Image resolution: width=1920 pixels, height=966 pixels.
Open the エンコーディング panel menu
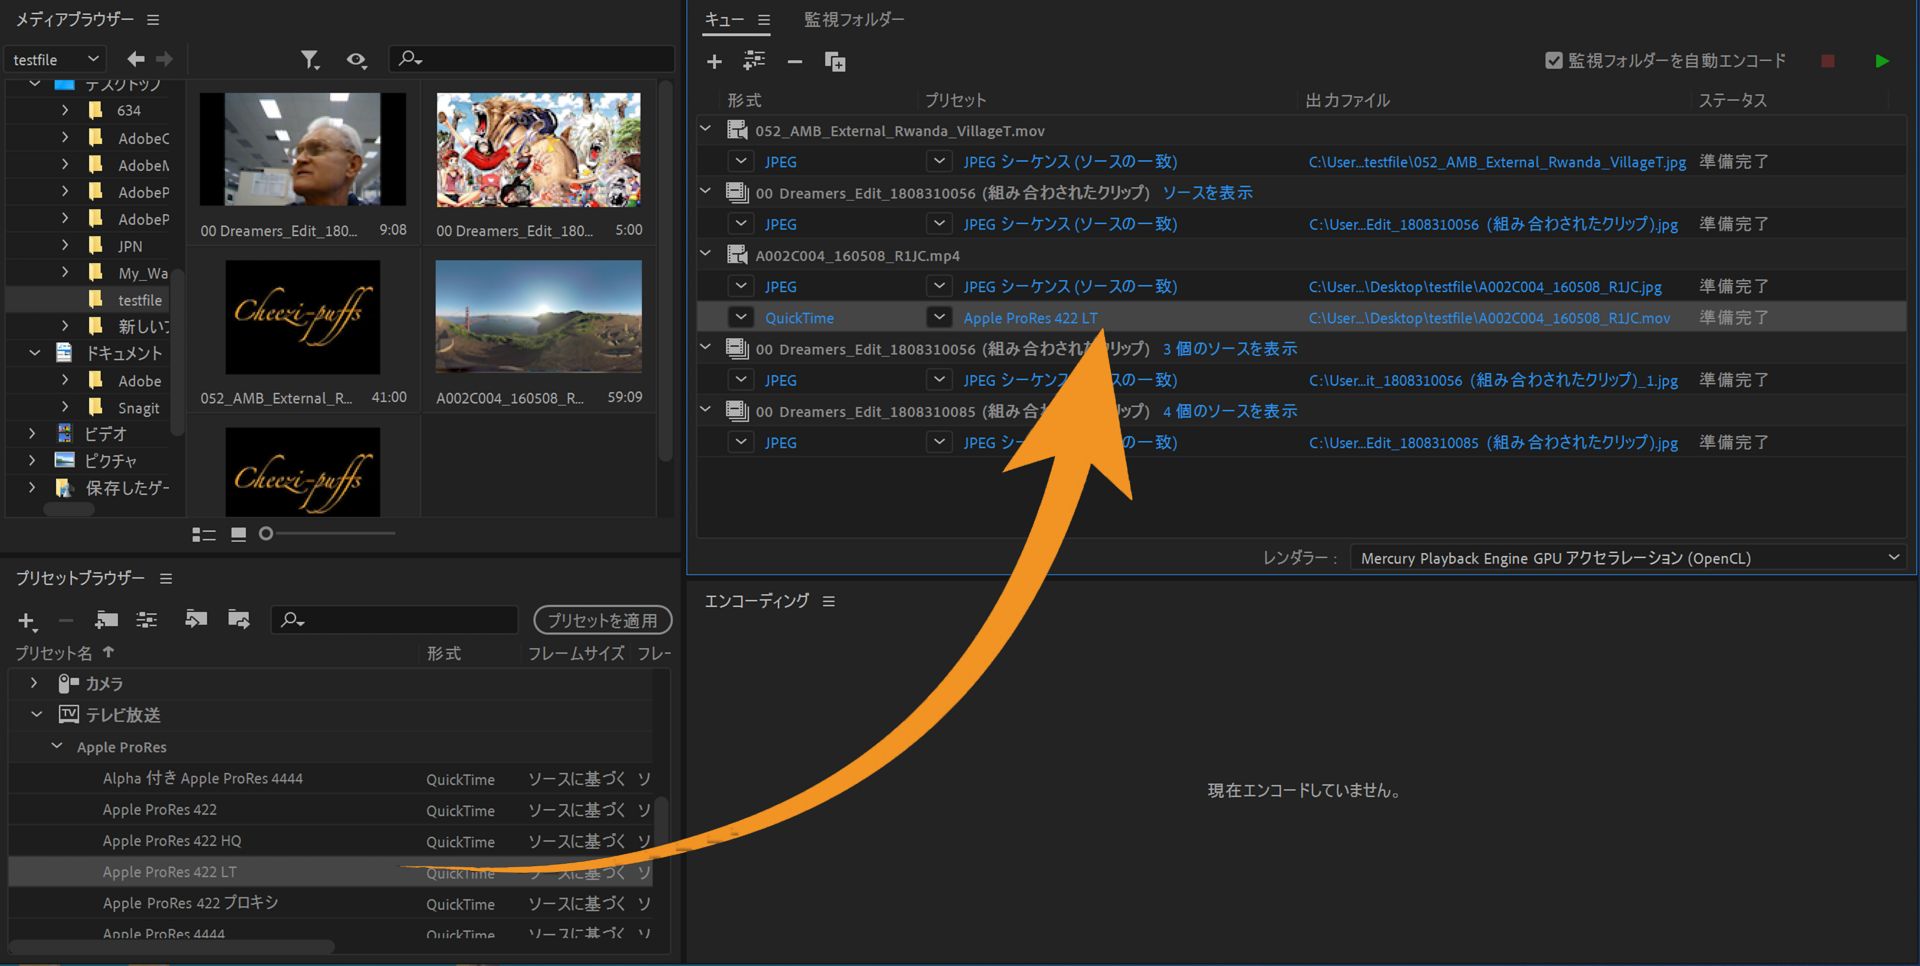829,601
